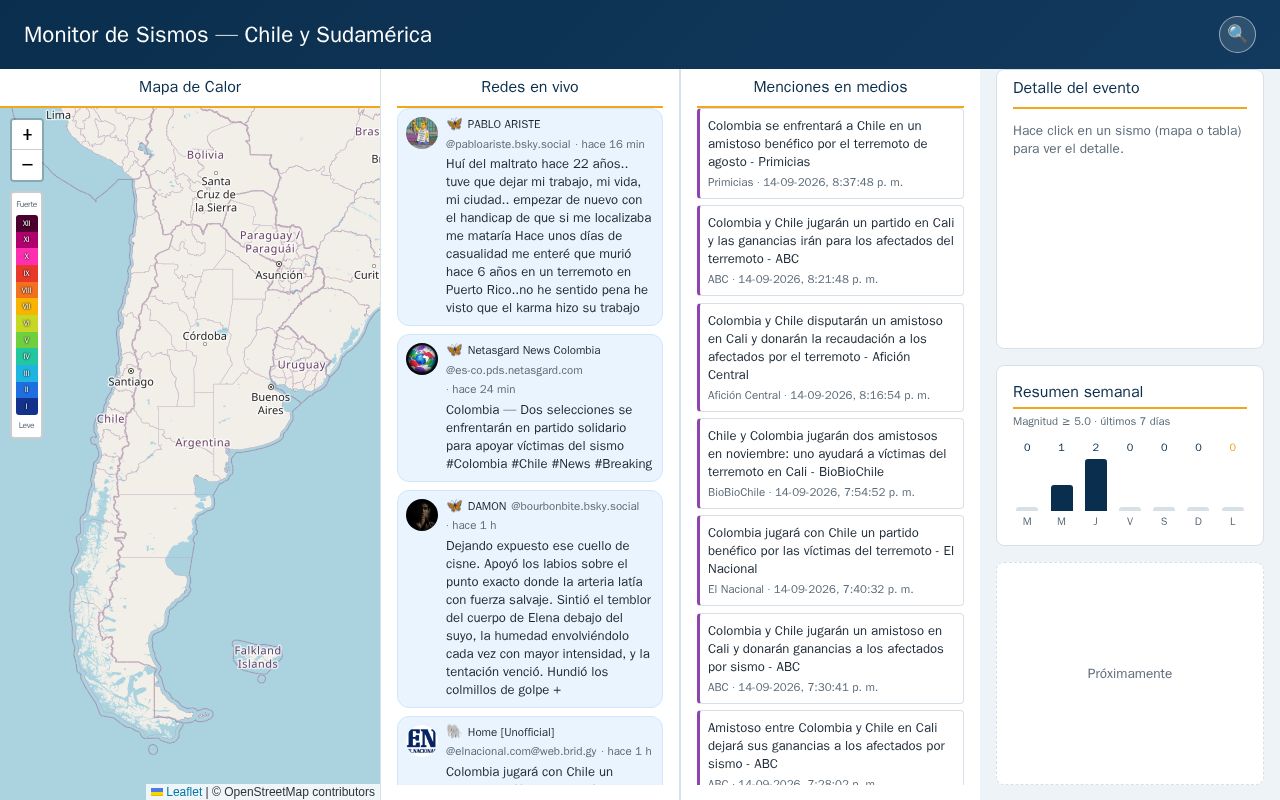Screen dimensions: 1280x800
Task: Switch to the Mapa de Calor tab
Action: 190,87
